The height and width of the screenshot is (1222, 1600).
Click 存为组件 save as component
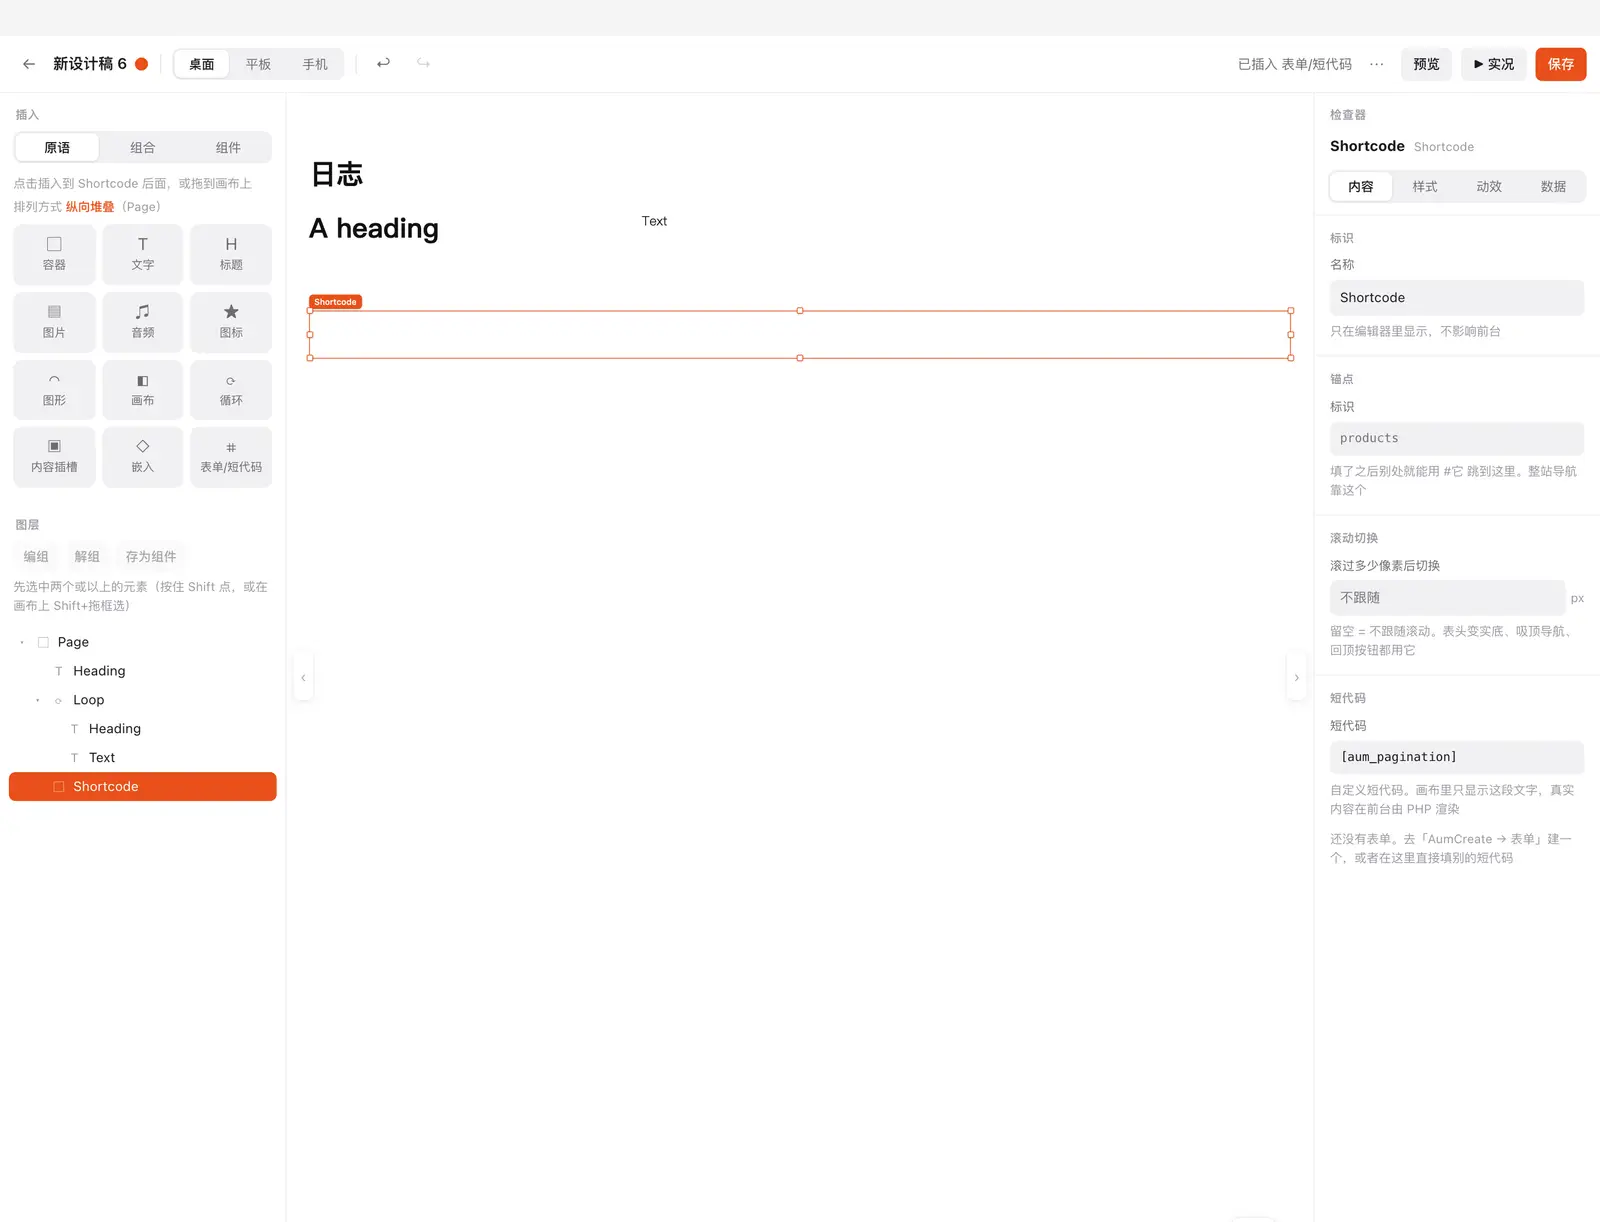click(151, 556)
